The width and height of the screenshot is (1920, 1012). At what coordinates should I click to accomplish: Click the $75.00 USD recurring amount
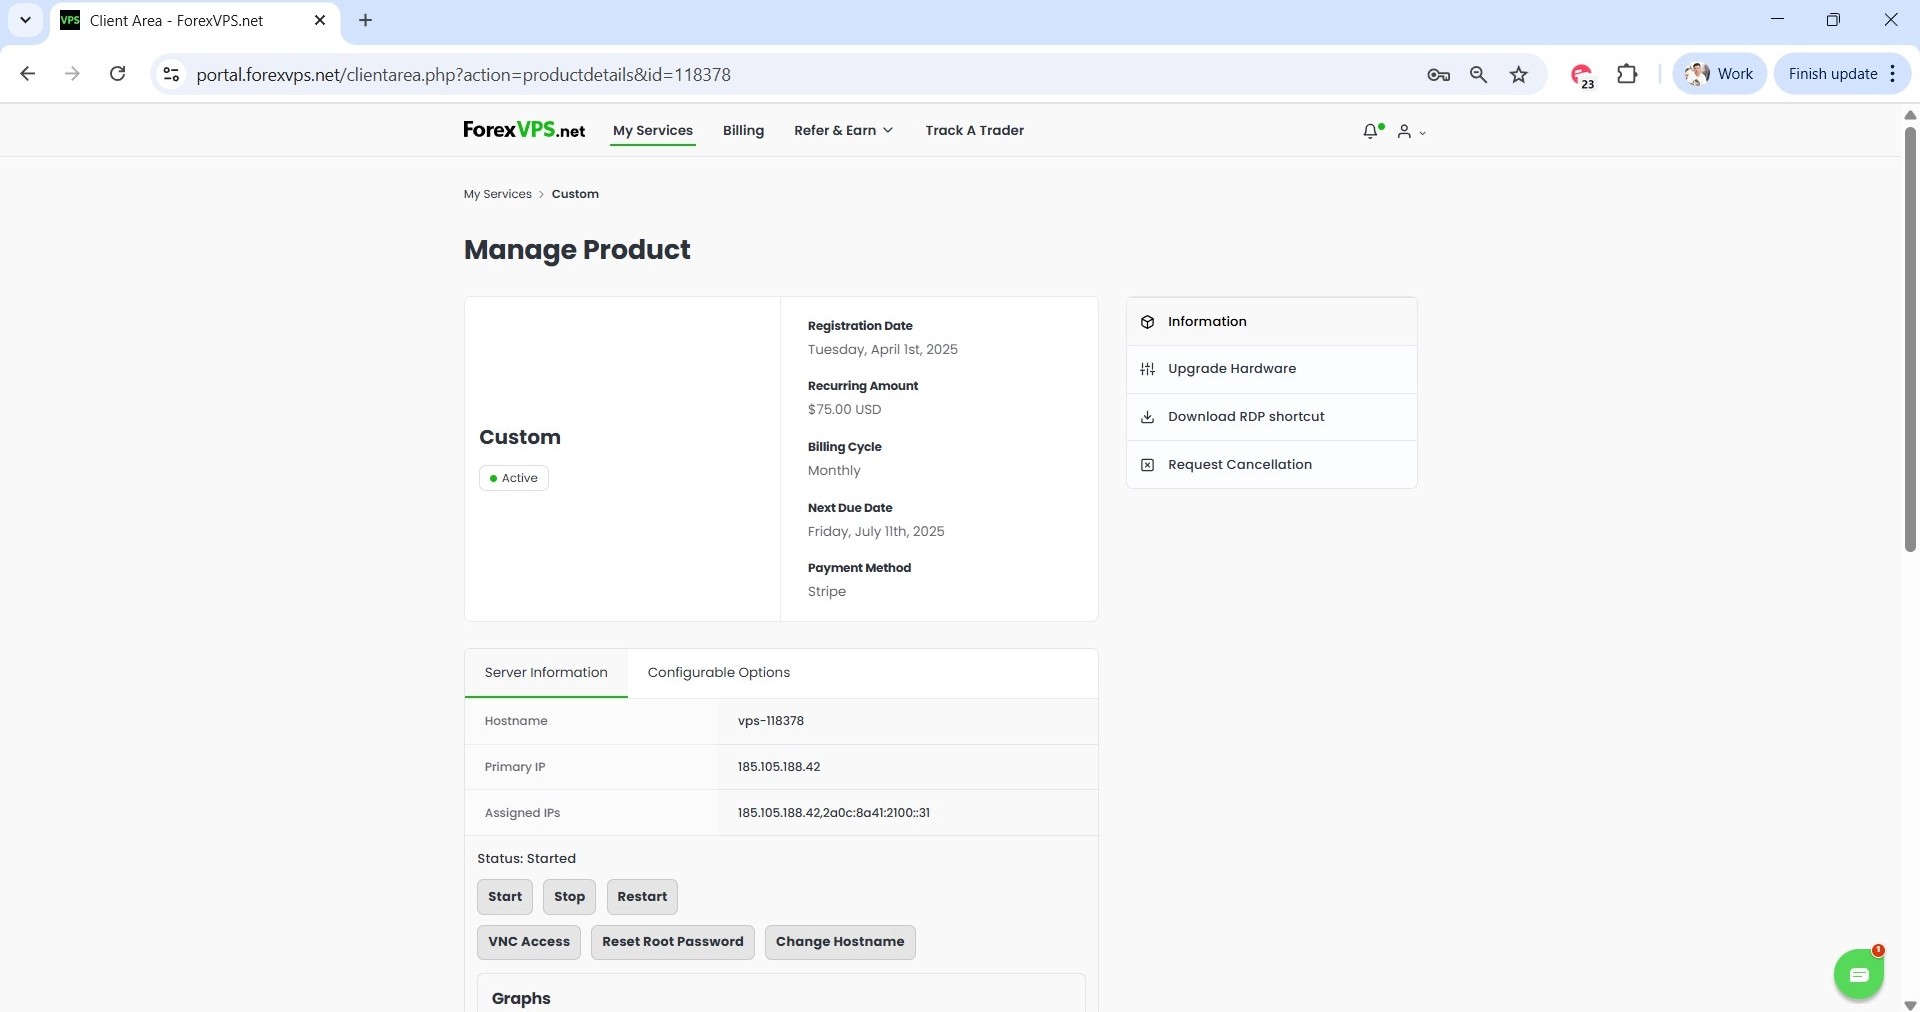click(x=845, y=410)
